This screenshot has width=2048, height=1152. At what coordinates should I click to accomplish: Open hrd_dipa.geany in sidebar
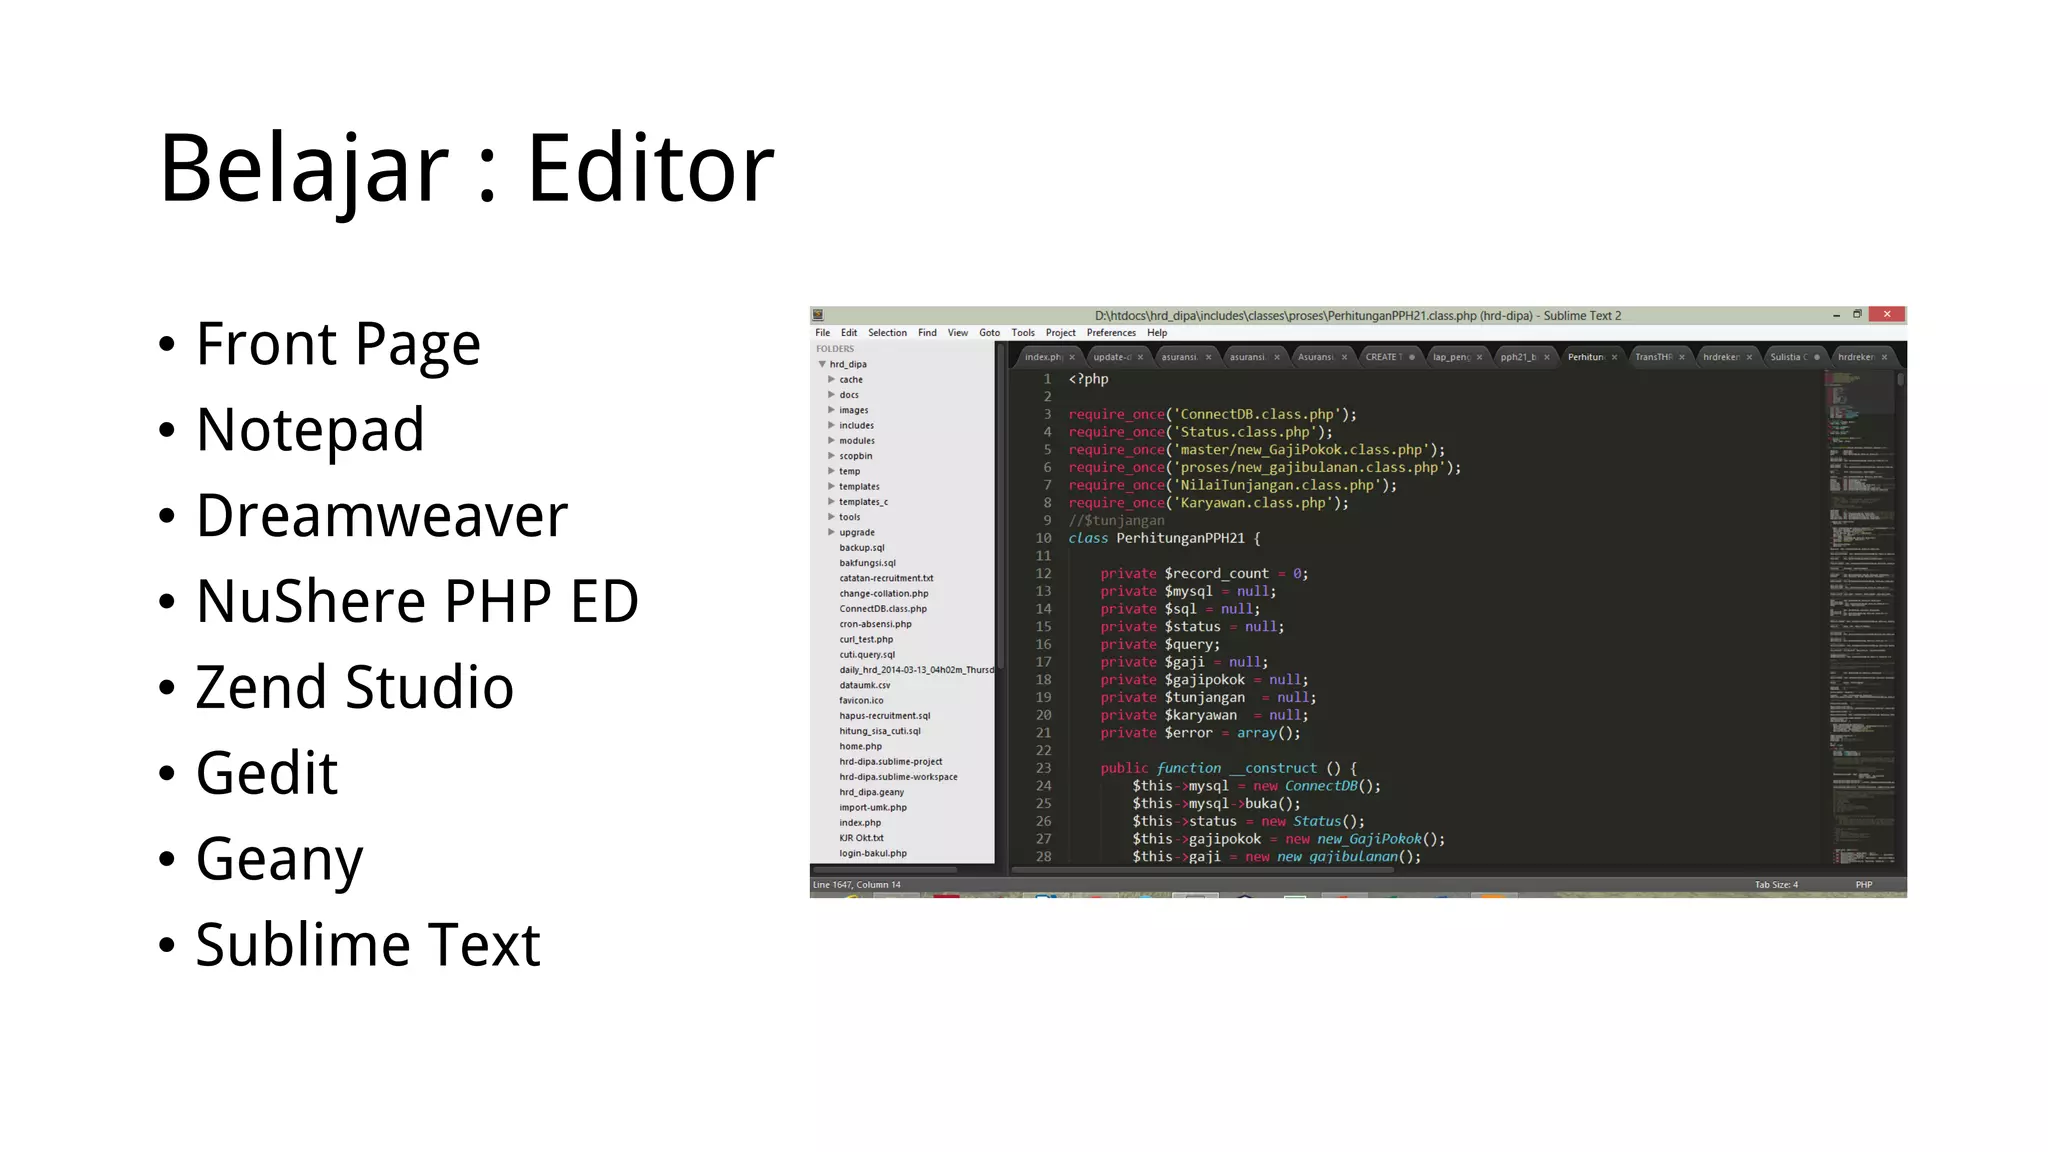click(871, 792)
